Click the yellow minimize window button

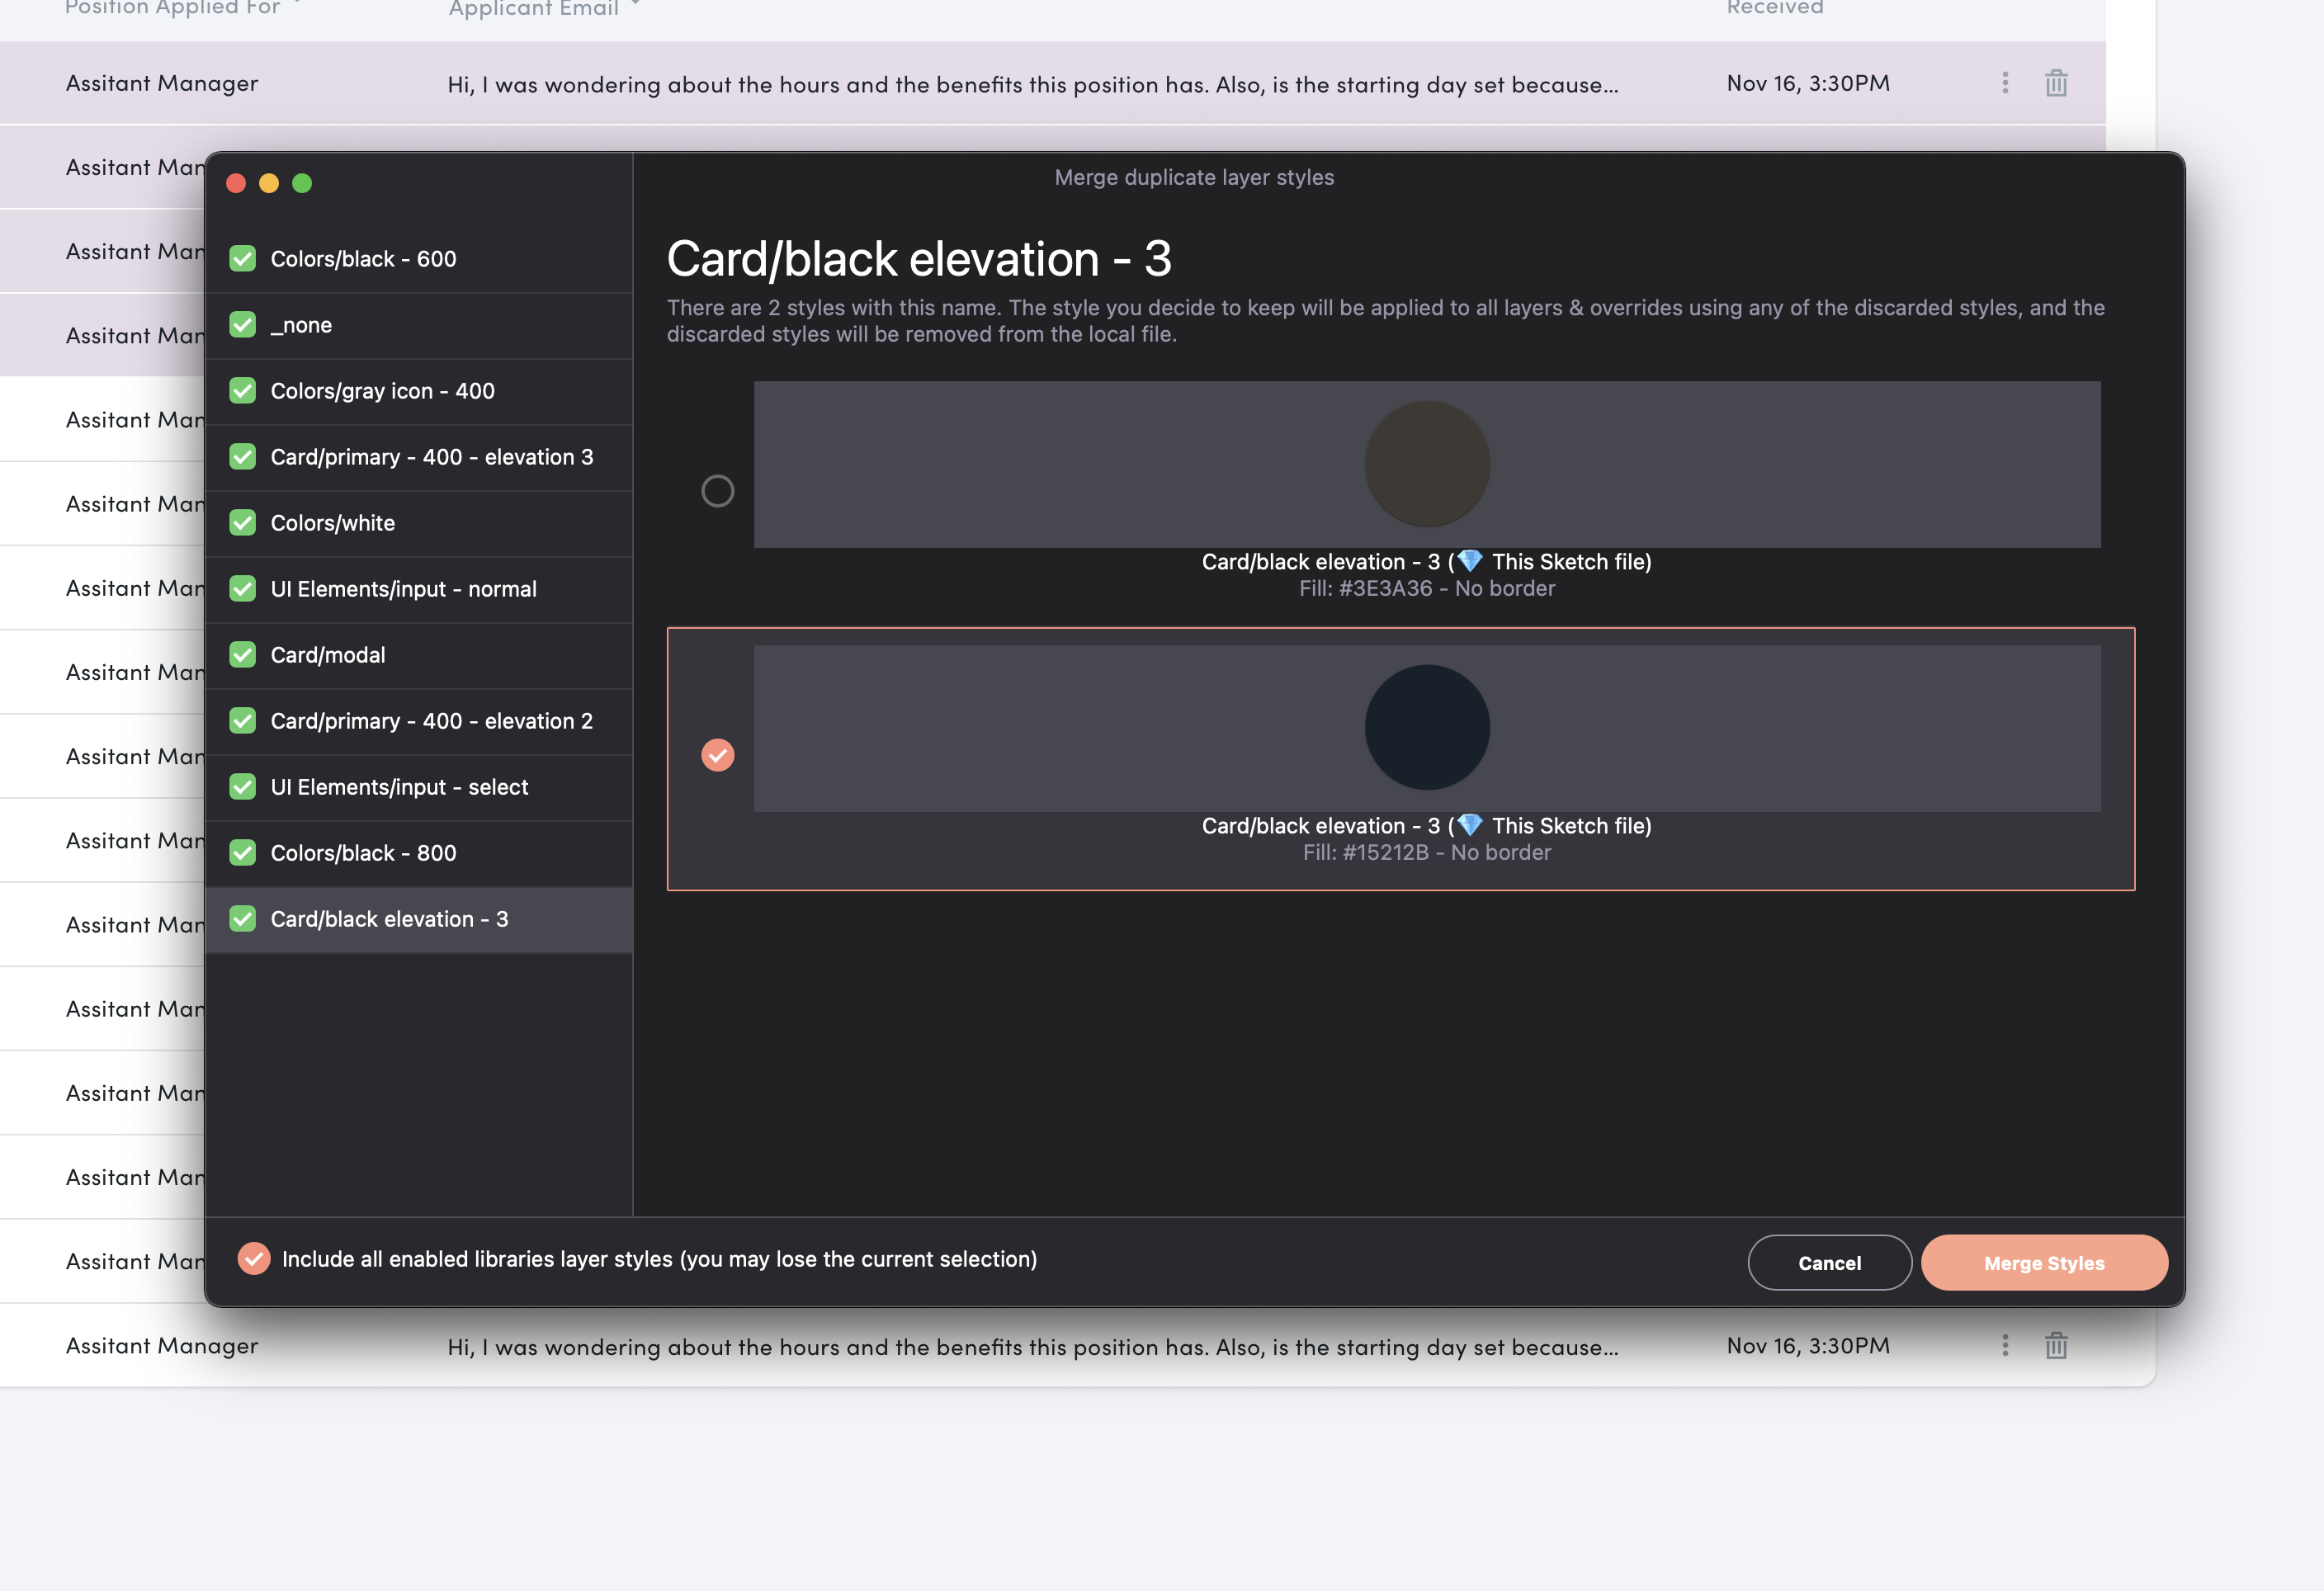click(x=269, y=183)
